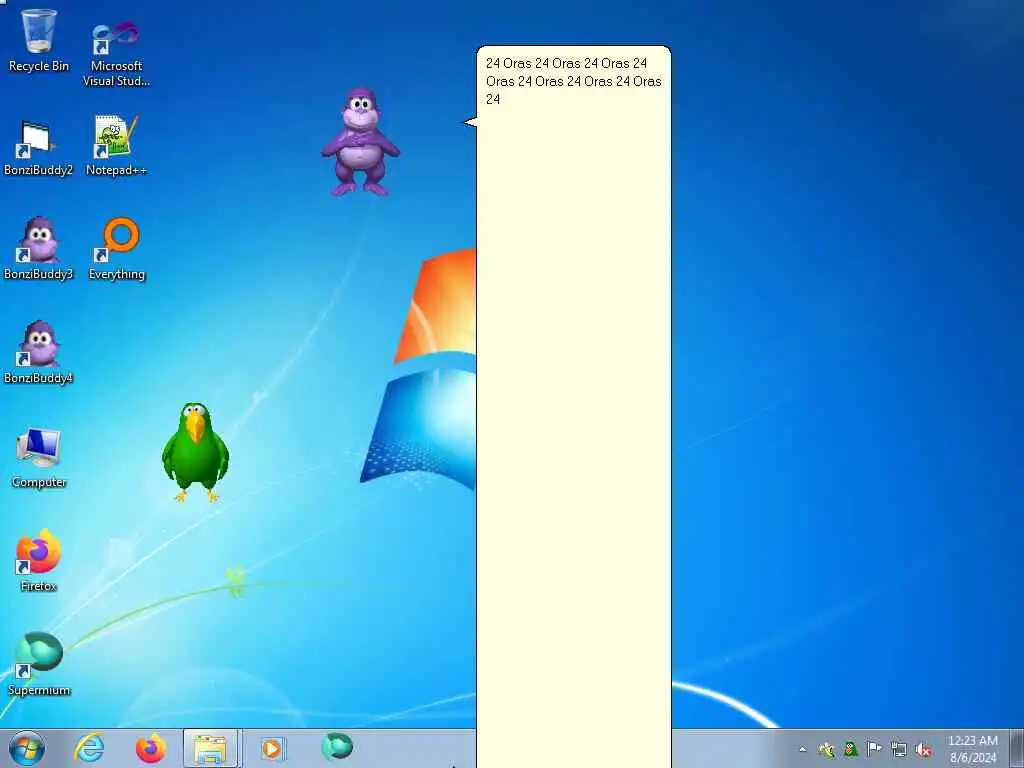
Task: Open the Windows Start menu orb
Action: [x=27, y=748]
